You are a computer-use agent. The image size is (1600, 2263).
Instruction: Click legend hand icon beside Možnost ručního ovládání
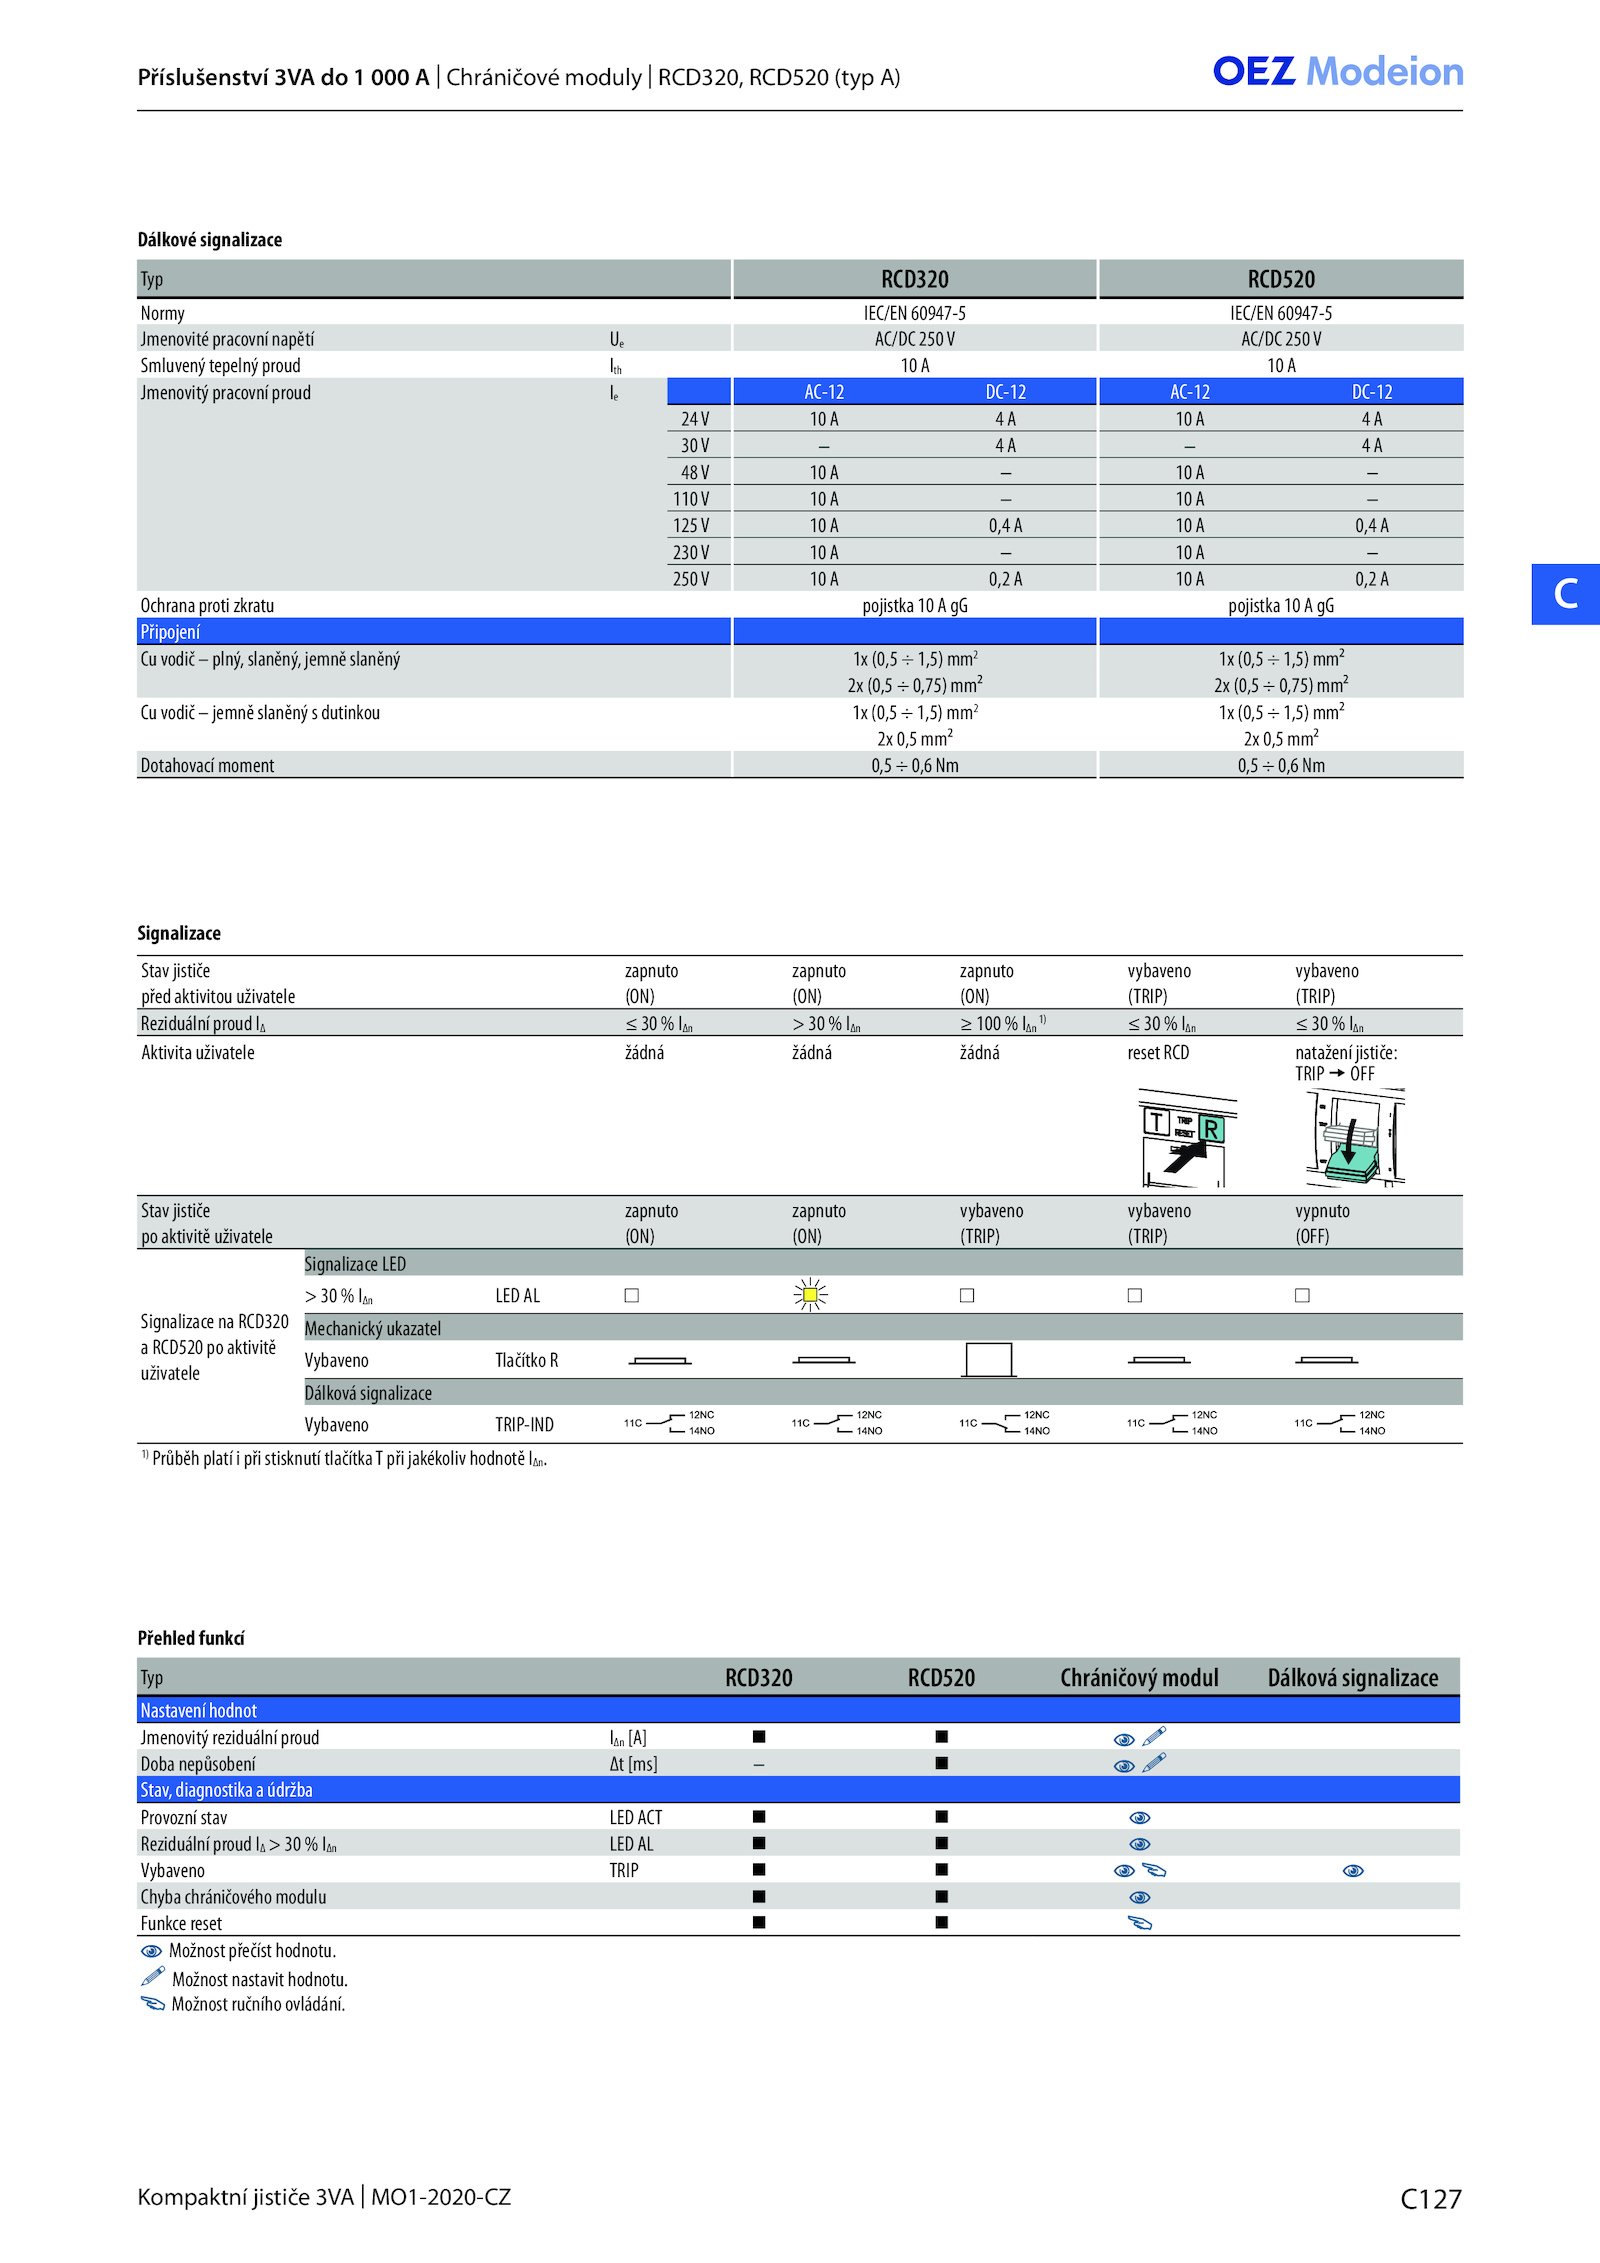(x=153, y=2003)
